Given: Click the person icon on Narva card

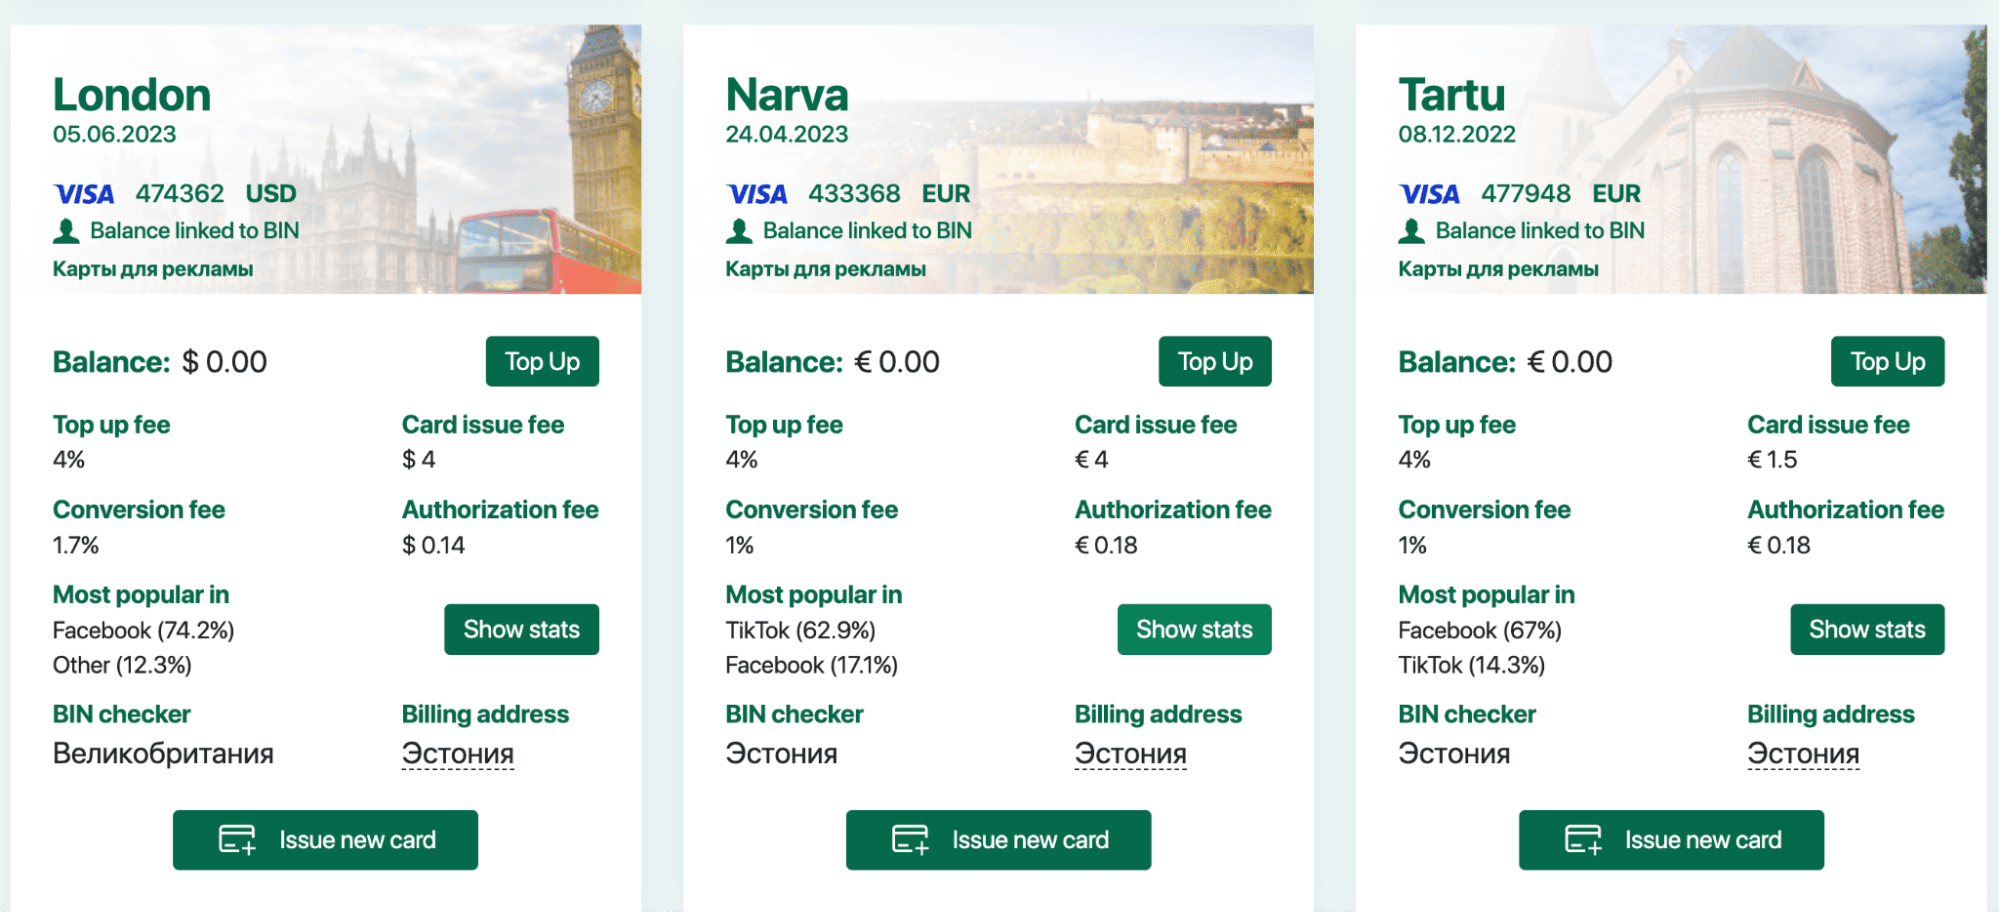Looking at the screenshot, I should pos(739,231).
